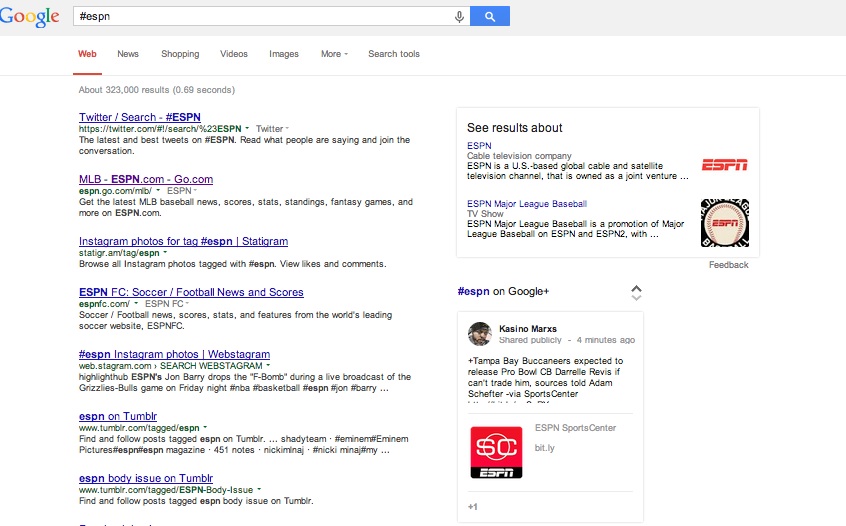Click About 323,000 results text

(156, 90)
